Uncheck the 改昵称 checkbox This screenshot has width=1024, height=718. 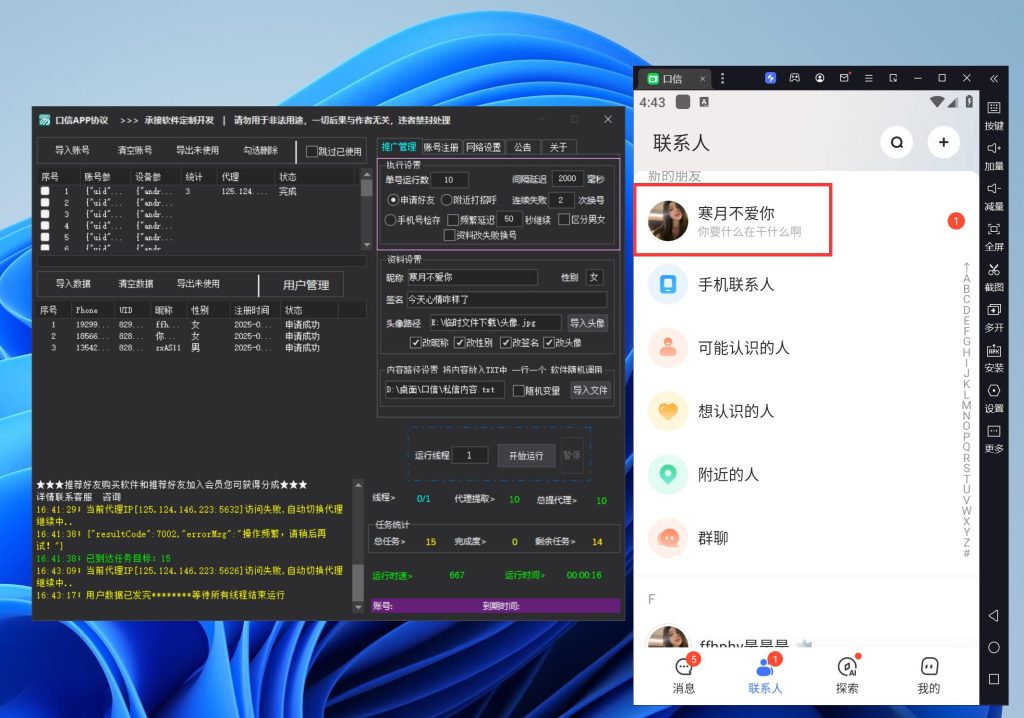click(416, 343)
